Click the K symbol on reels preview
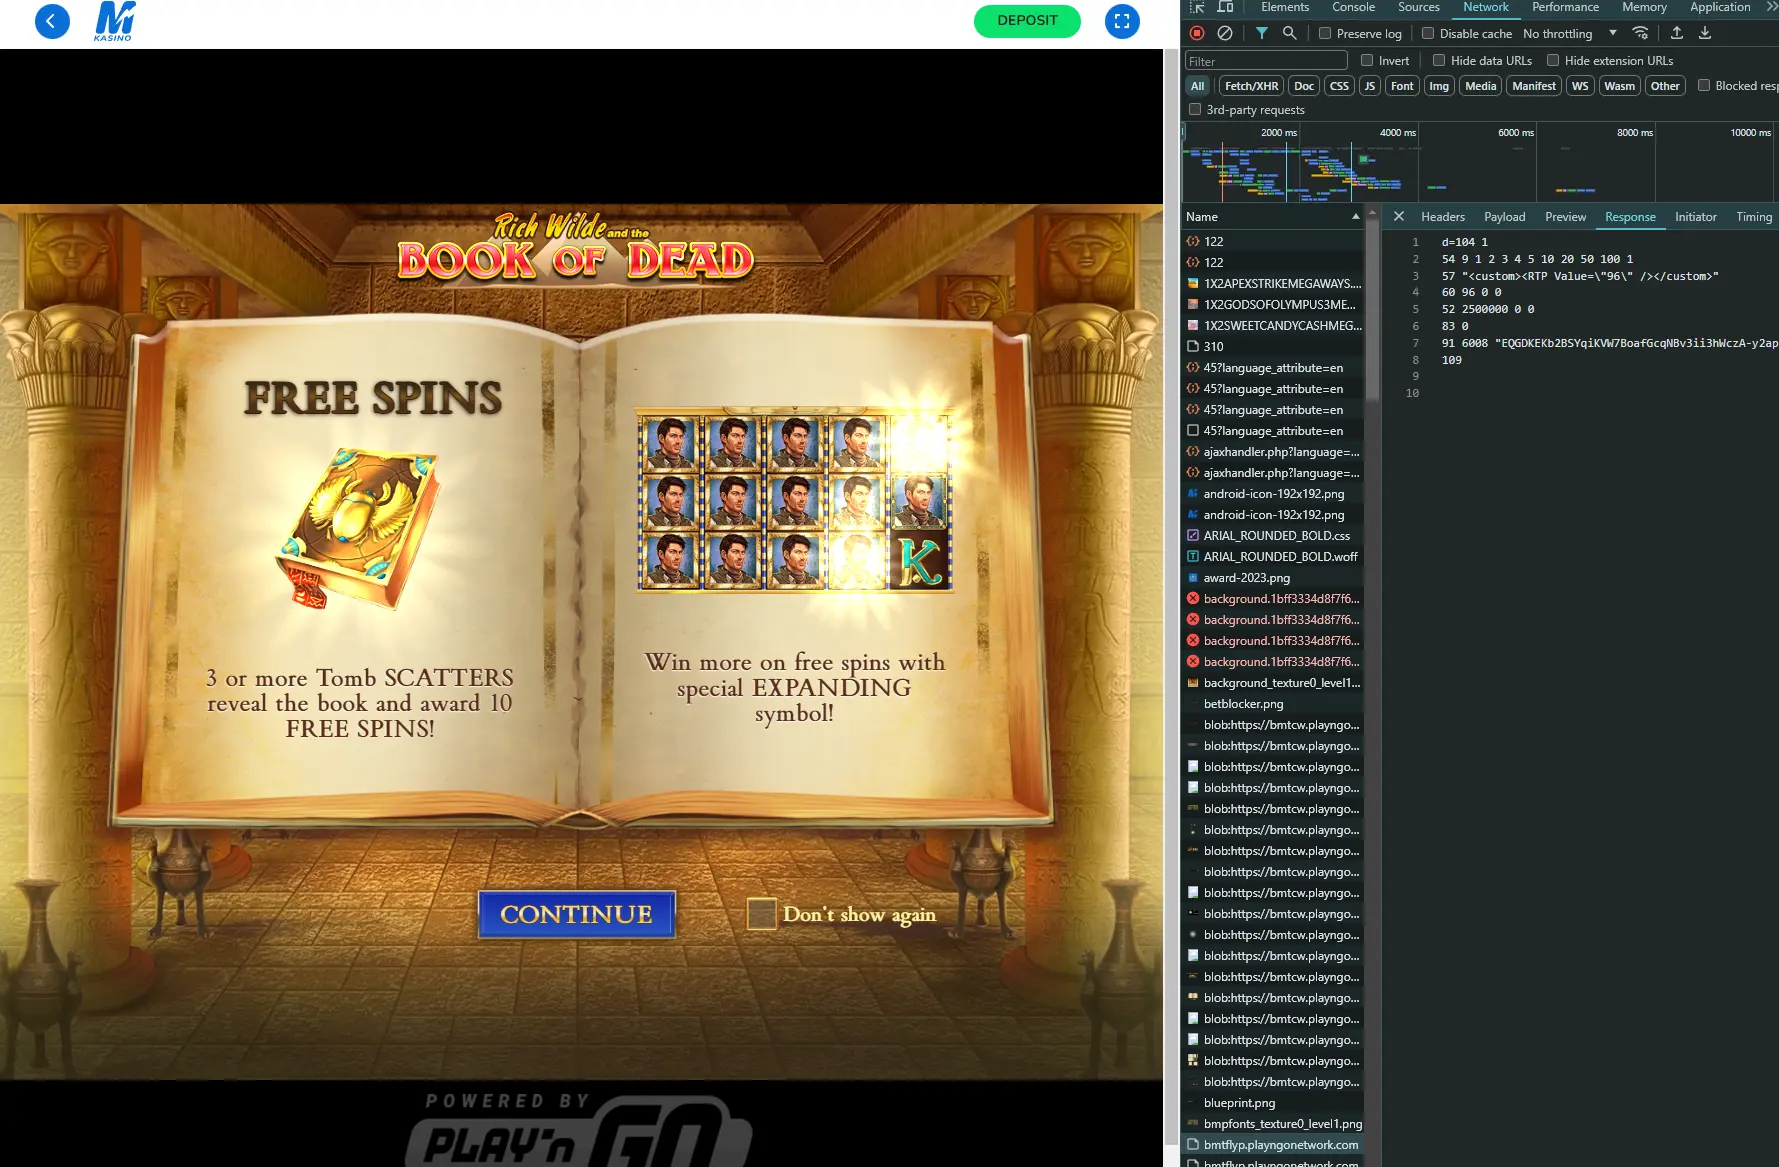 [x=920, y=561]
